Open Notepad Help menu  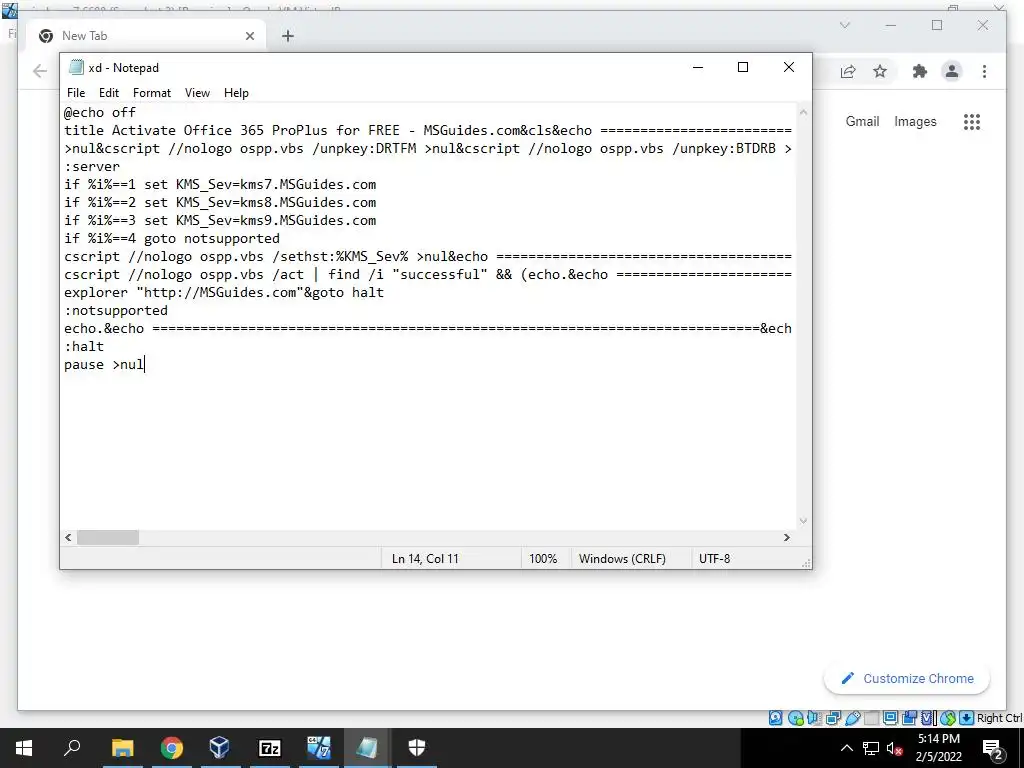tap(236, 93)
